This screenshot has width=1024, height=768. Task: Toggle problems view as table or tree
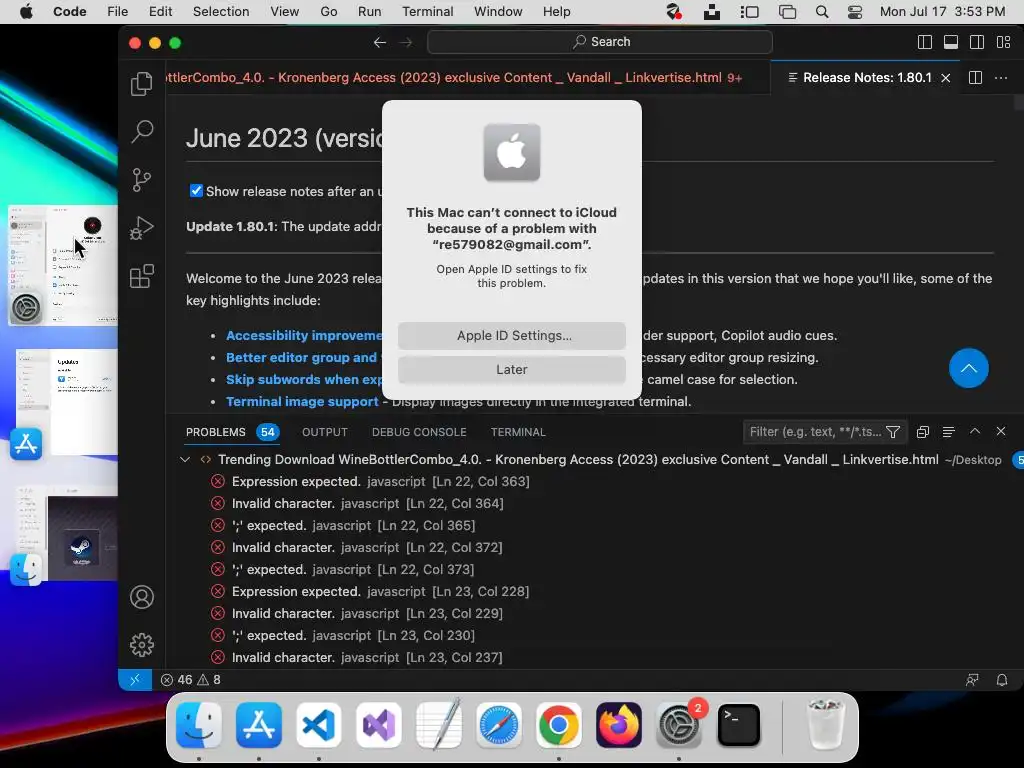tap(949, 432)
